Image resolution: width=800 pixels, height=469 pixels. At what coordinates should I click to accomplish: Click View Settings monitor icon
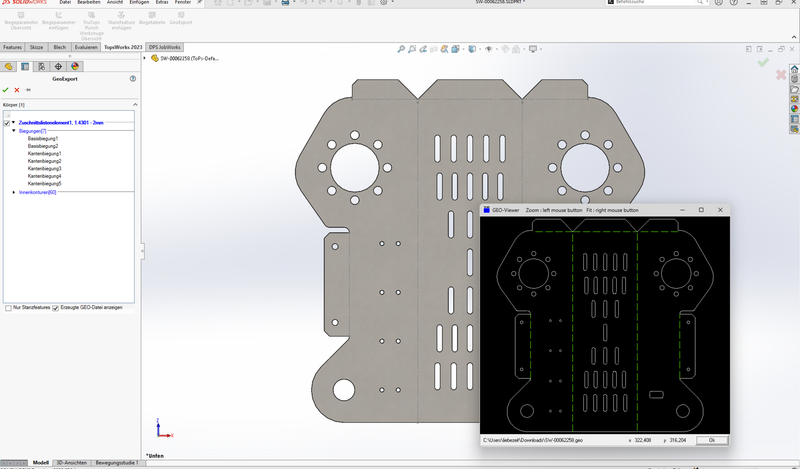pyautogui.click(x=533, y=49)
